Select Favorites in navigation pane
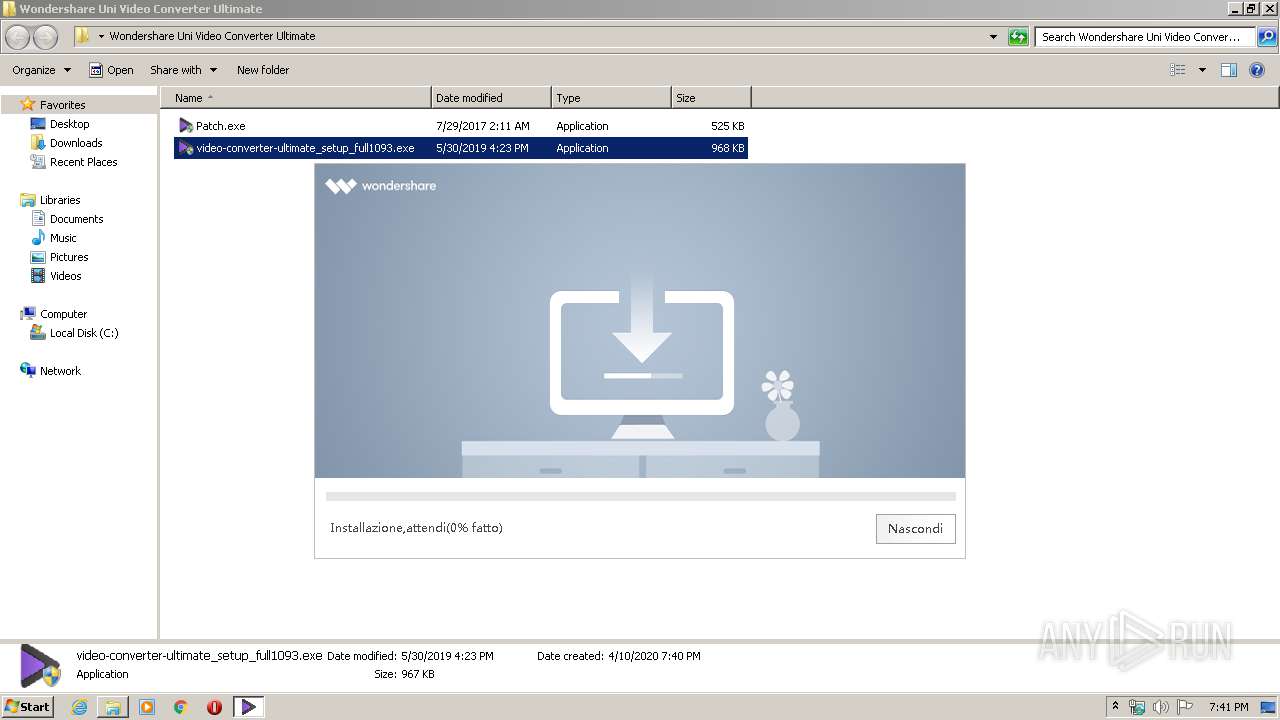This screenshot has height=720, width=1280. (62, 105)
